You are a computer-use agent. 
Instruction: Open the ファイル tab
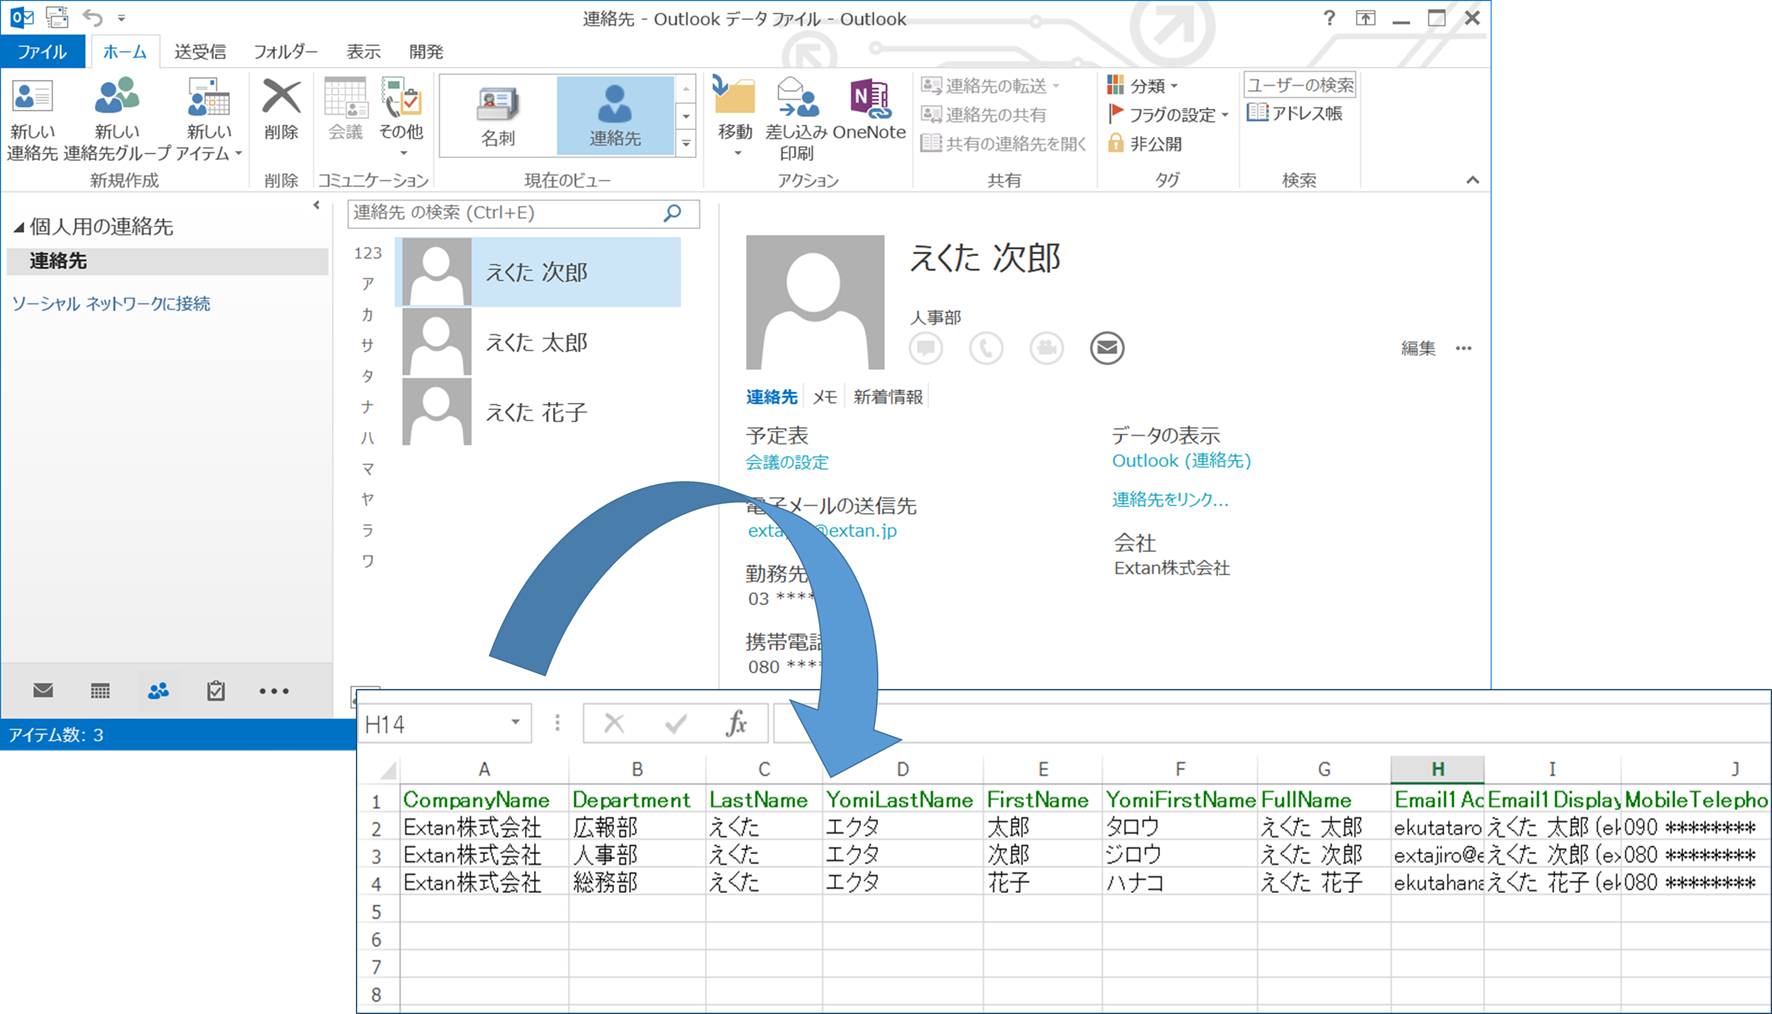pyautogui.click(x=42, y=52)
